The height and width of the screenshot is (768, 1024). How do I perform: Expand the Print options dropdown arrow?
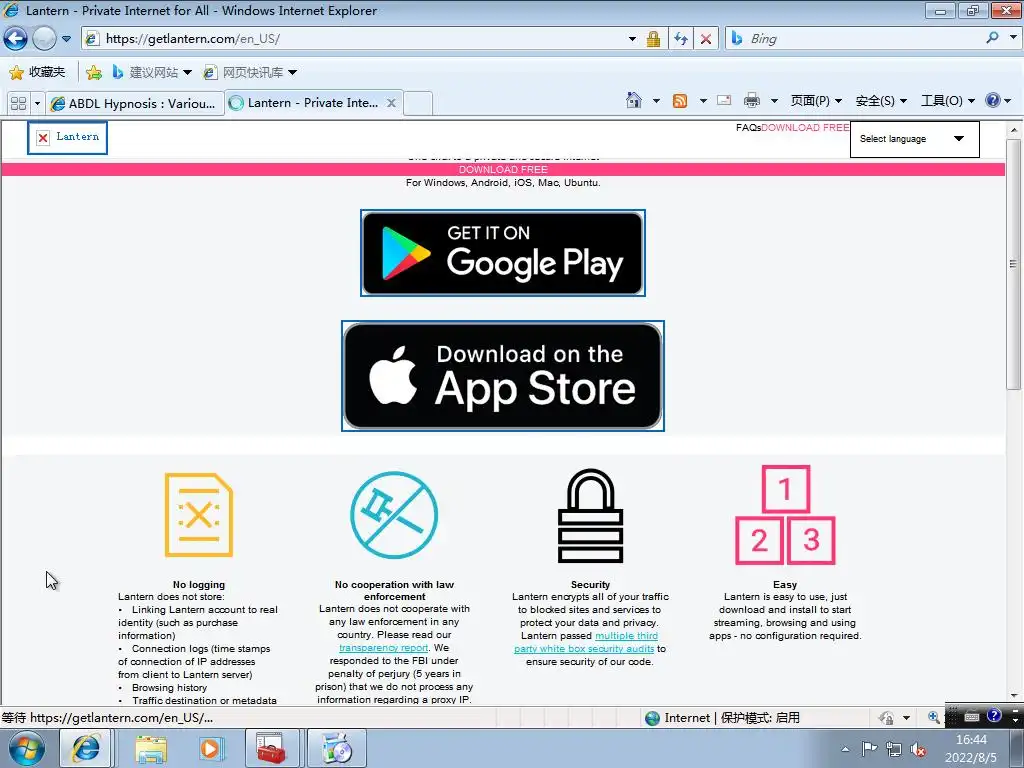click(x=775, y=101)
